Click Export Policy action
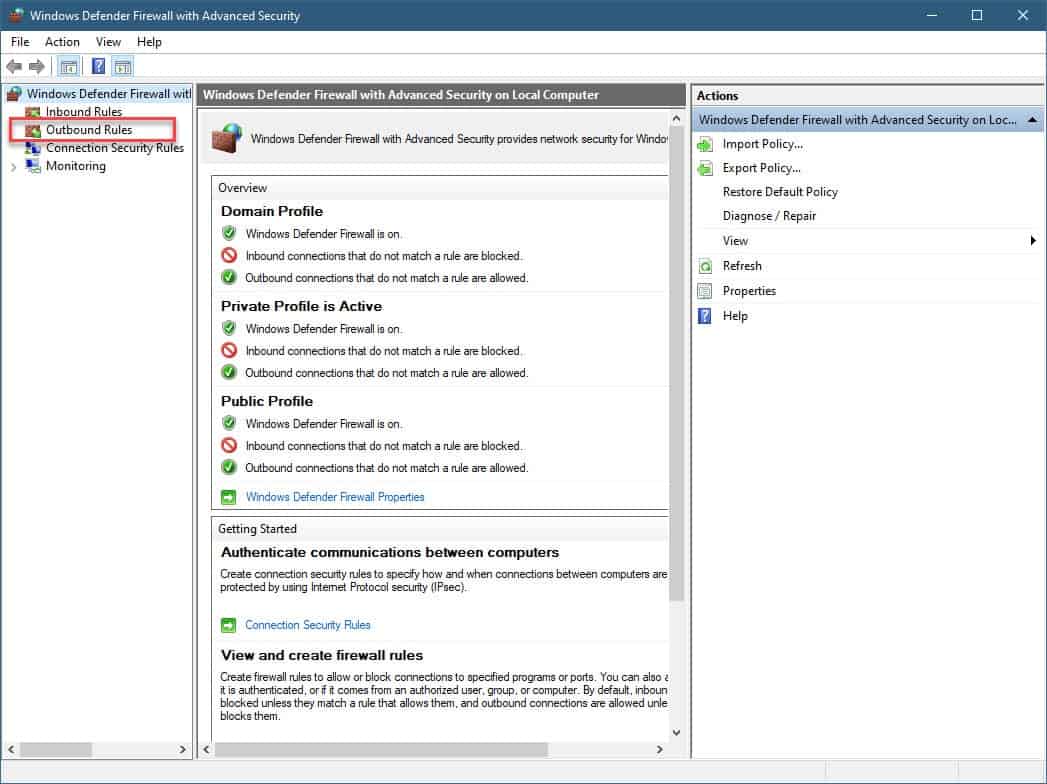The height and width of the screenshot is (784, 1047). (x=761, y=168)
